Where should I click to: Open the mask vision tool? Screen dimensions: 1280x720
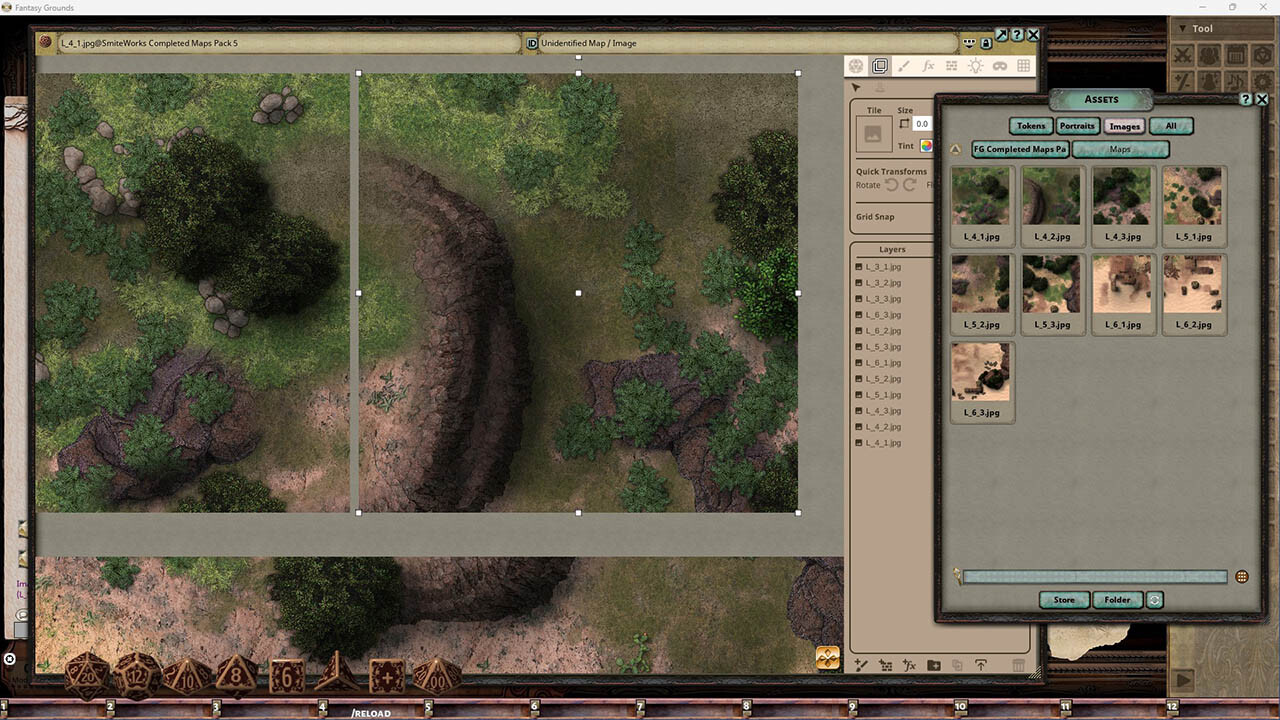point(999,66)
